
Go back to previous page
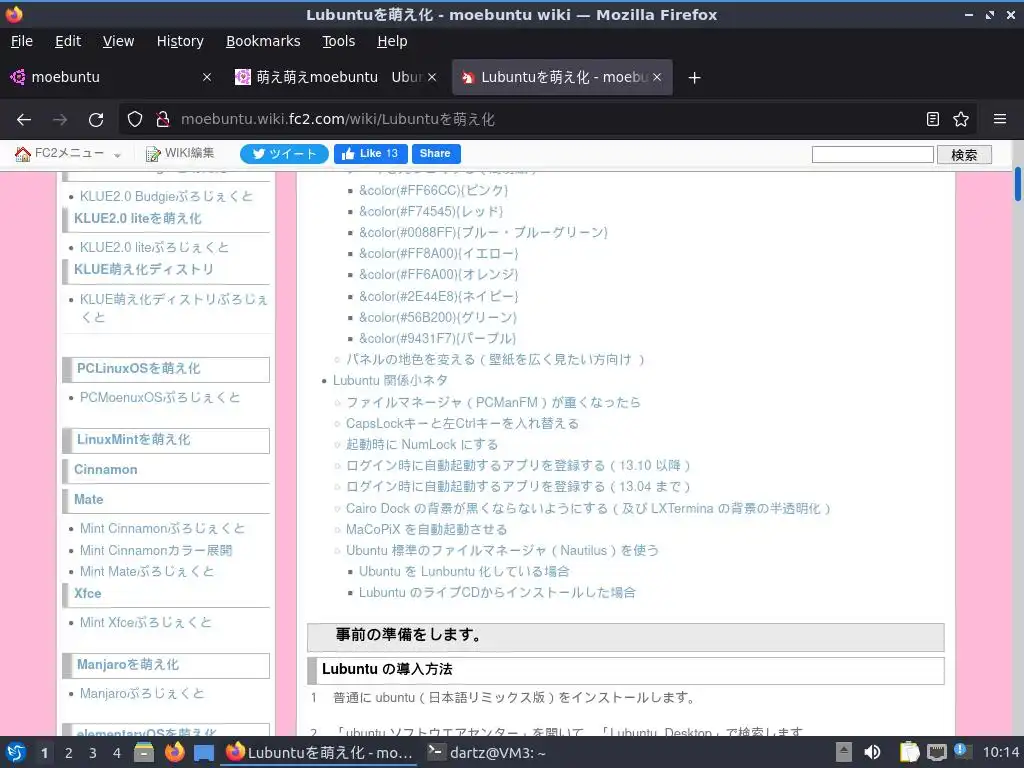(24, 120)
